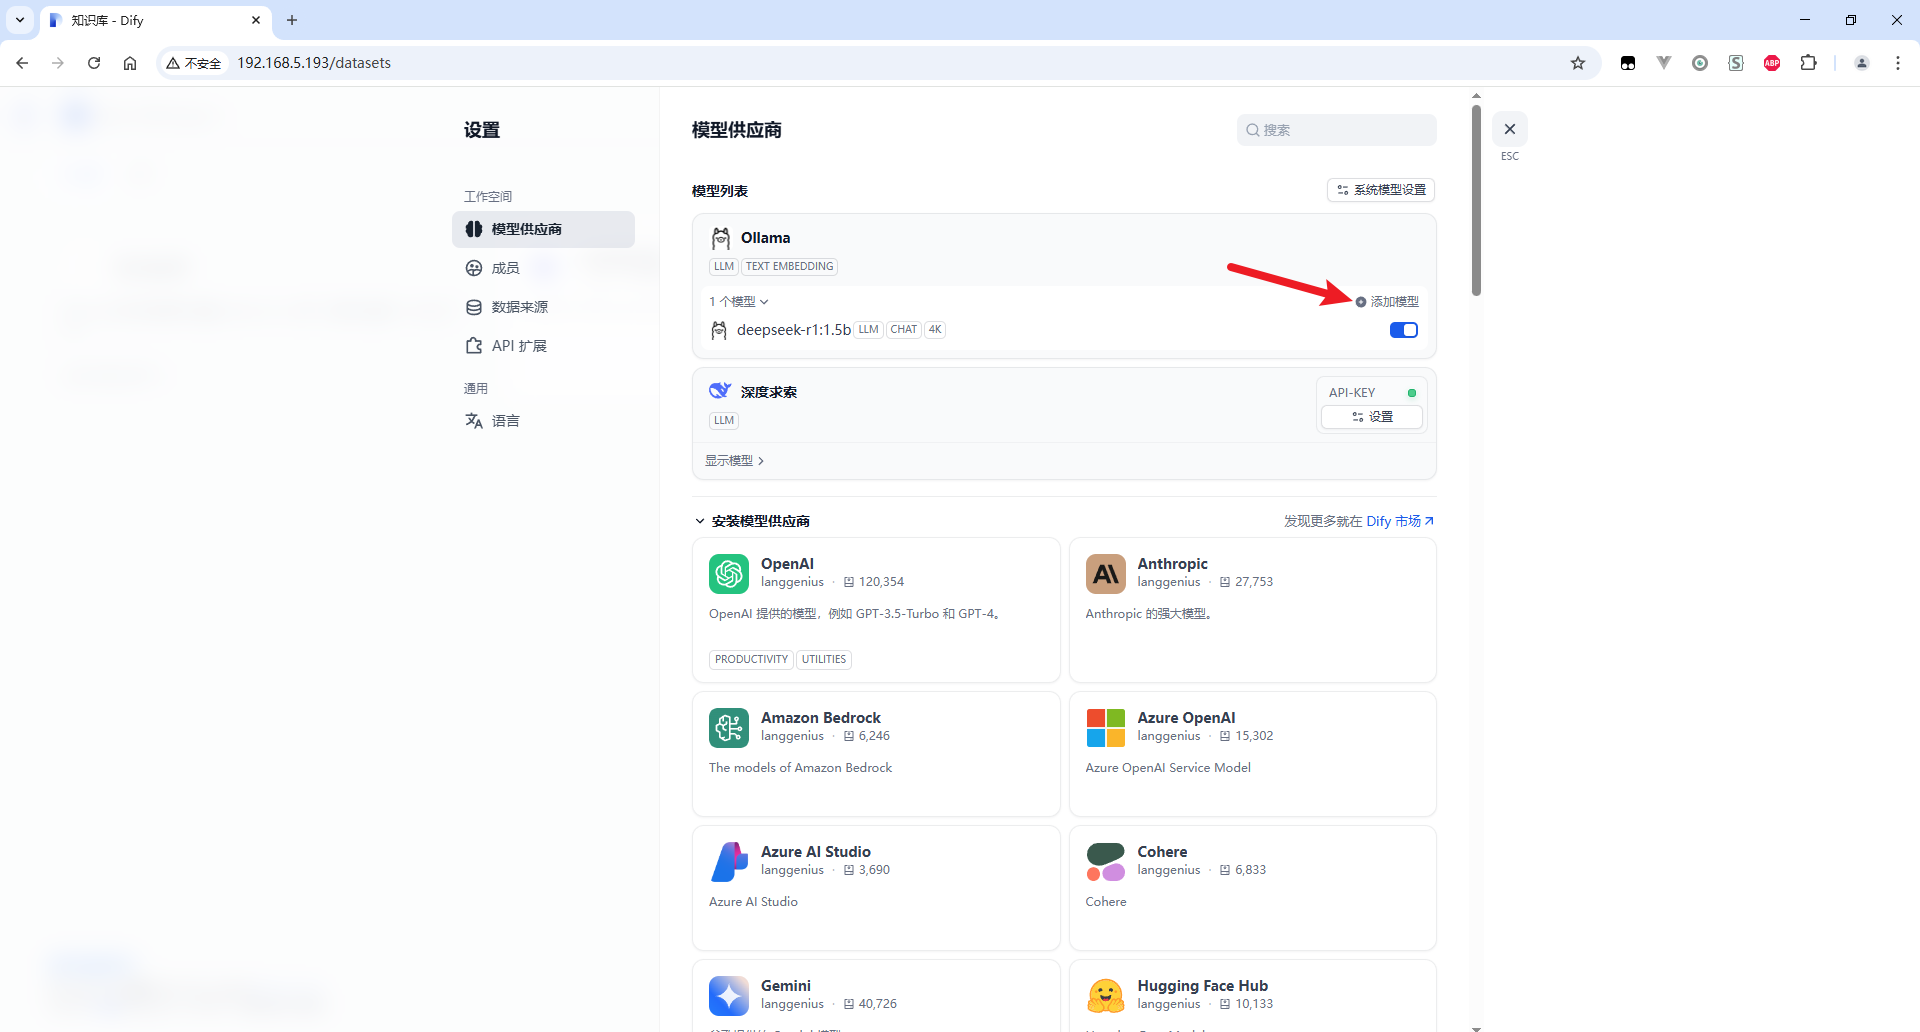Viewport: 1920px width, 1032px height.
Task: Open 发现更多就在 Dify 市场 link
Action: (x=1359, y=521)
